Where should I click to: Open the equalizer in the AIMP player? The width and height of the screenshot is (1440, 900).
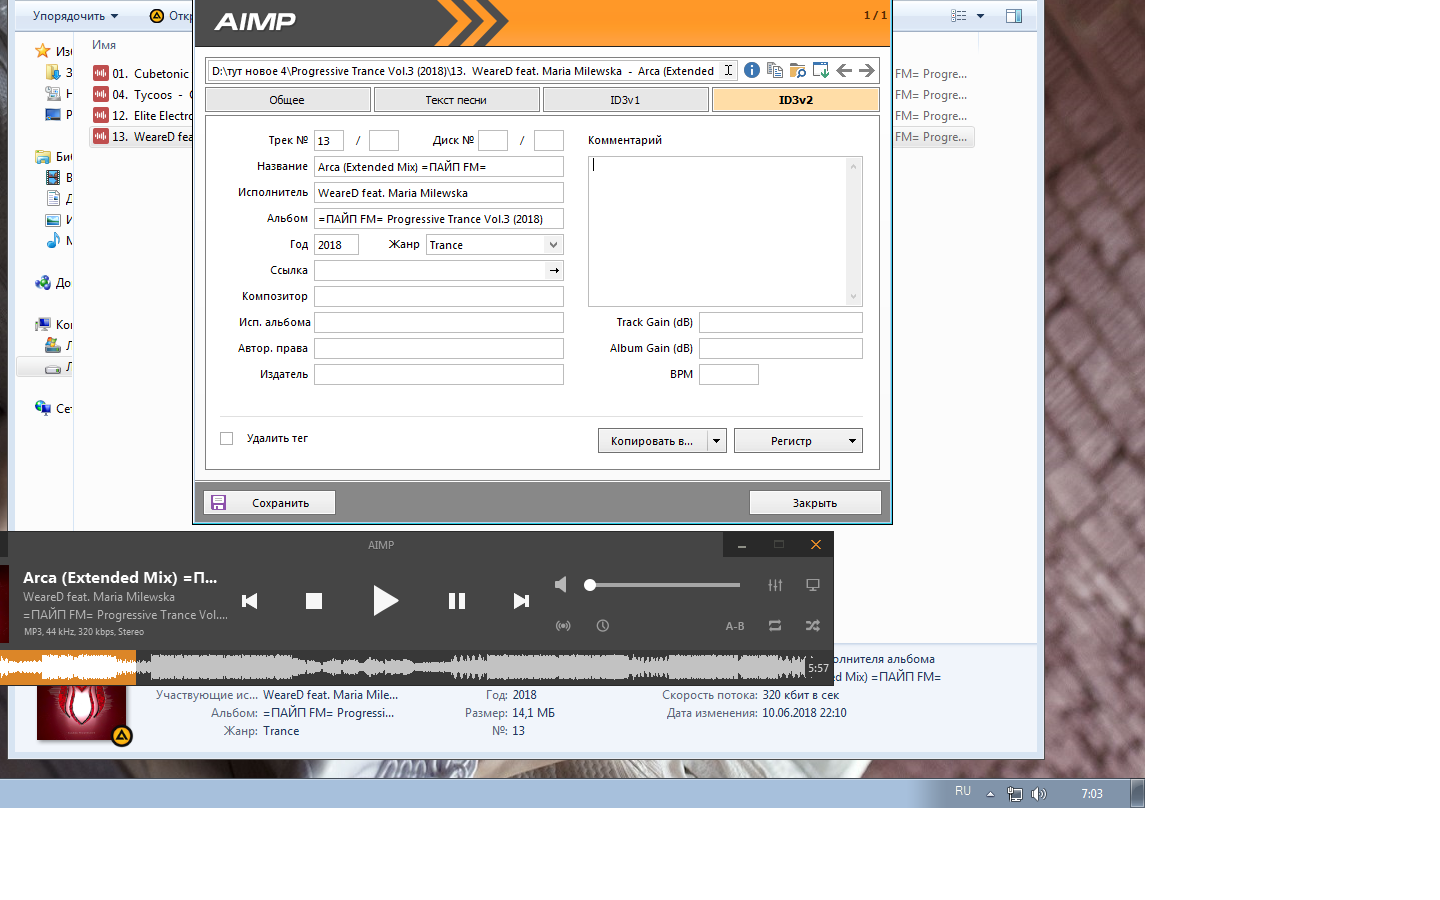[775, 585]
